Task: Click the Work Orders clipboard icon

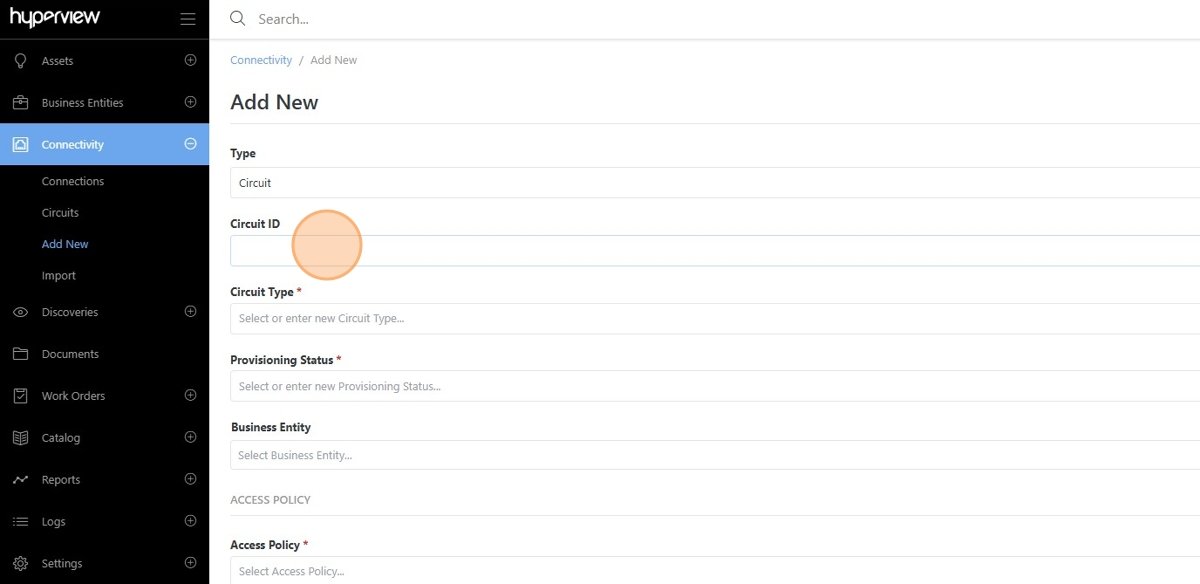Action: click(20, 396)
